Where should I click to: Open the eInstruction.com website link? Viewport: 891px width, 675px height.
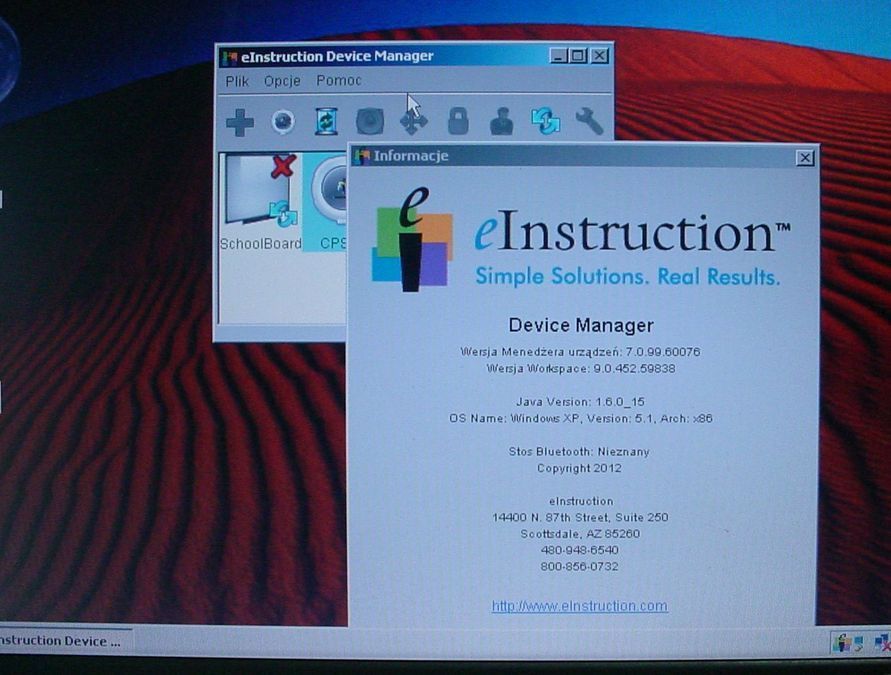coord(580,606)
